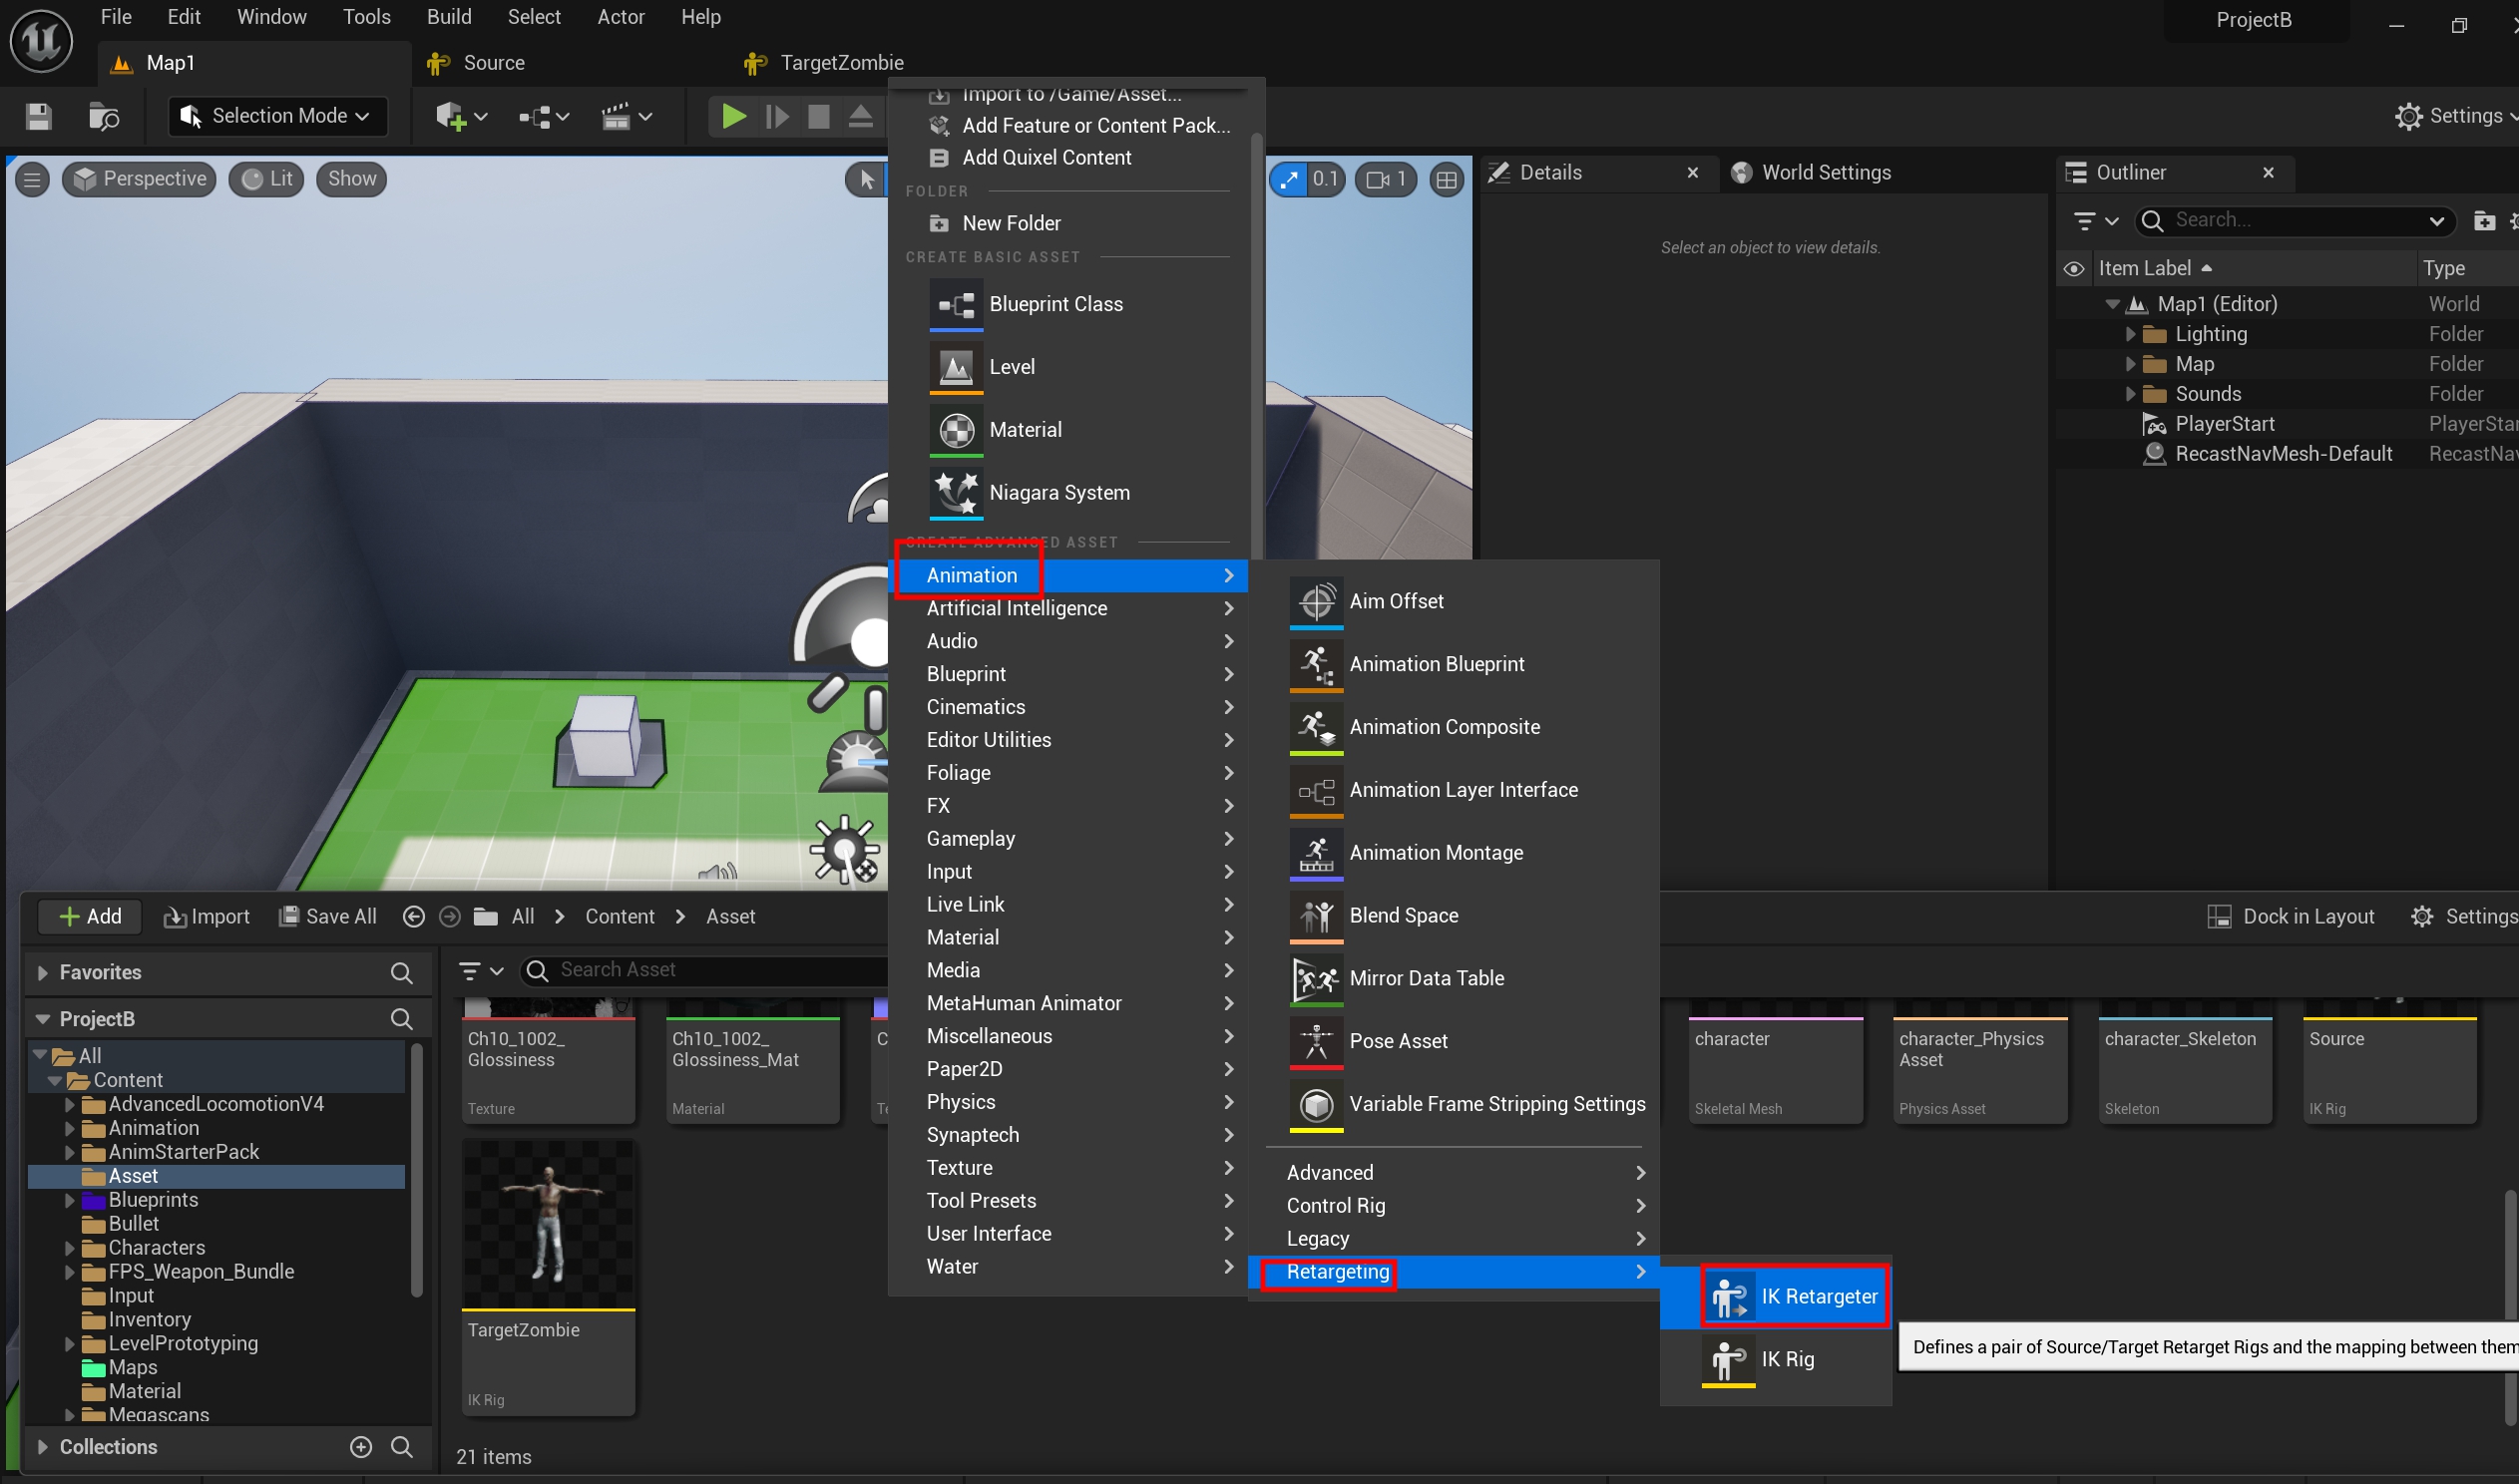Click the Save current level icon
Screen dimensions: 2519x1484
(x=38, y=116)
